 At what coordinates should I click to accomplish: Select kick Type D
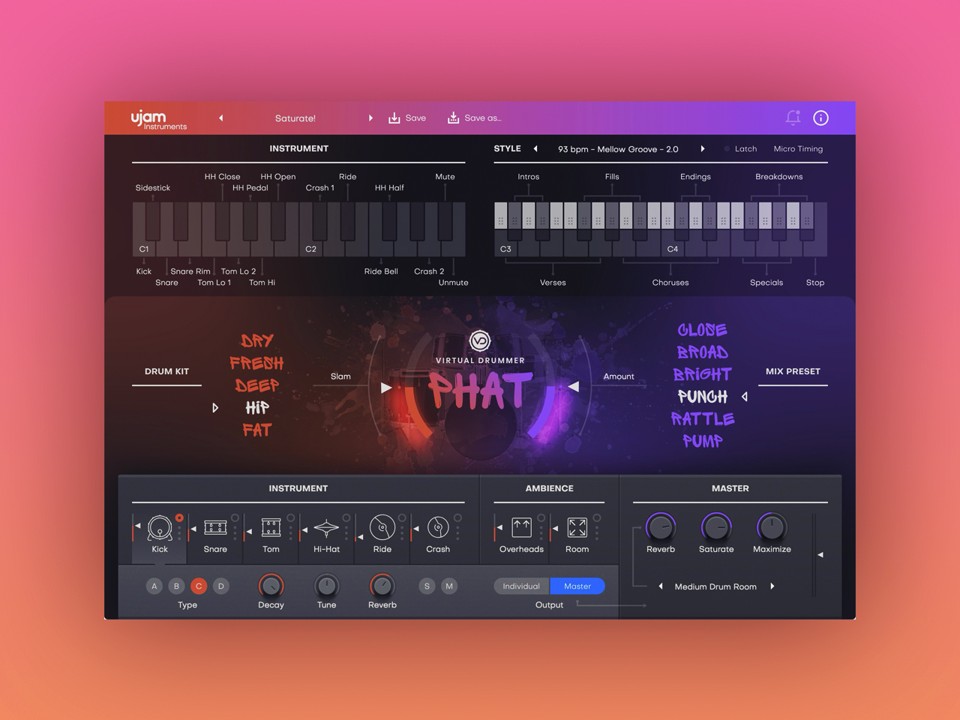coord(221,586)
